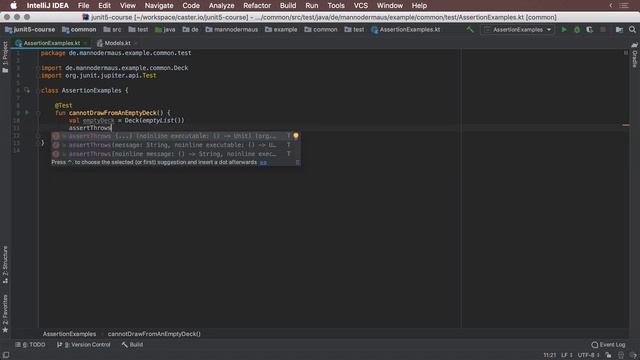Click the run gutter icon beside class AssertionExamples

coord(27,90)
